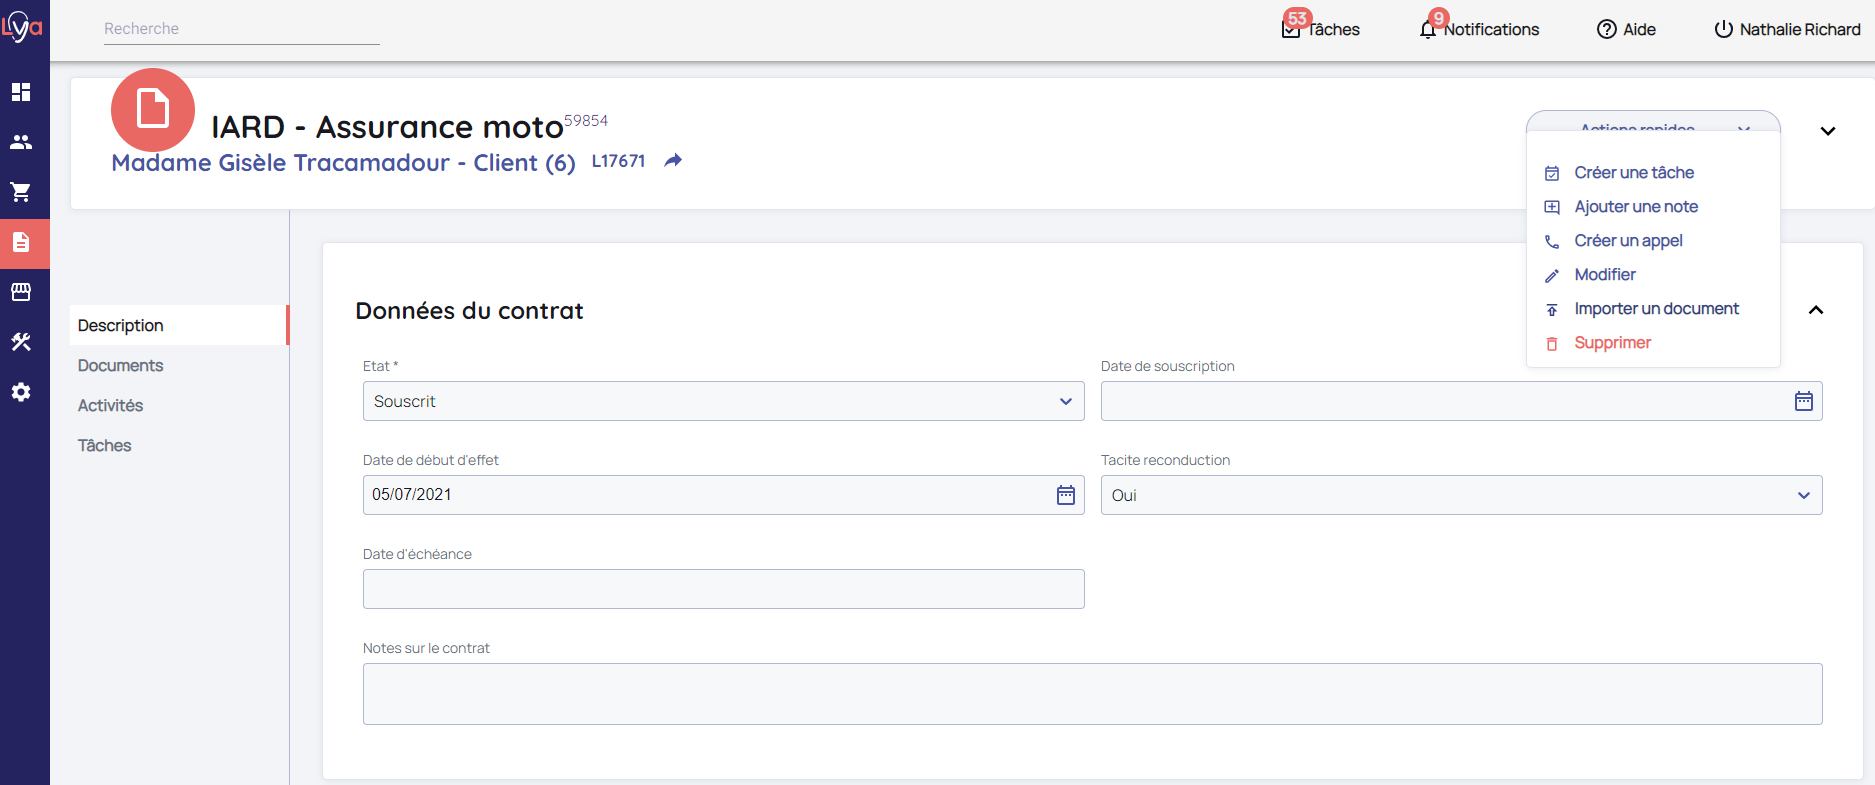Screen dimensions: 1875x785
Task: Open the storefront icon in the sidebar
Action: [x=21, y=292]
